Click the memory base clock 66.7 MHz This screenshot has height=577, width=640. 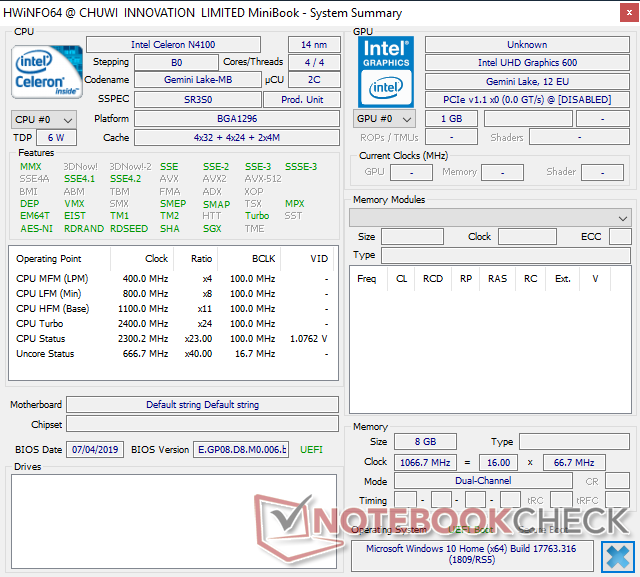tap(574, 462)
